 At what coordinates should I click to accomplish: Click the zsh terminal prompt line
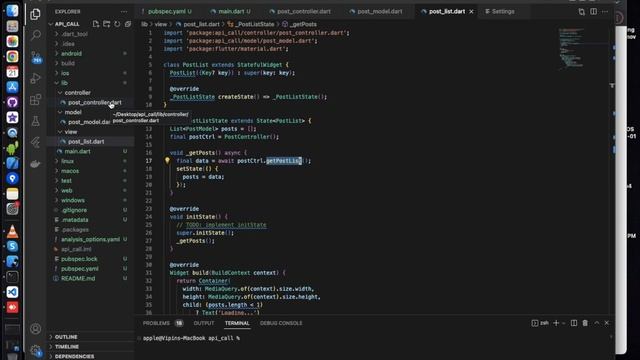(x=191, y=338)
